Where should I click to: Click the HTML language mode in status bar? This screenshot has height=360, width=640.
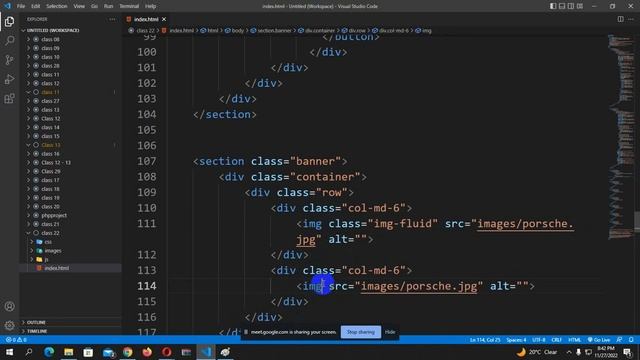click(x=574, y=340)
